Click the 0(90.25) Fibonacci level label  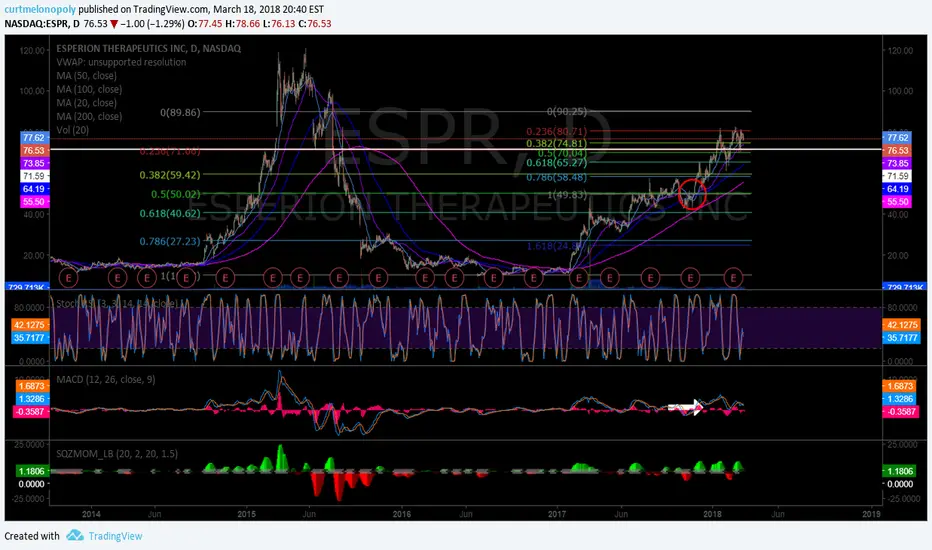pos(567,111)
